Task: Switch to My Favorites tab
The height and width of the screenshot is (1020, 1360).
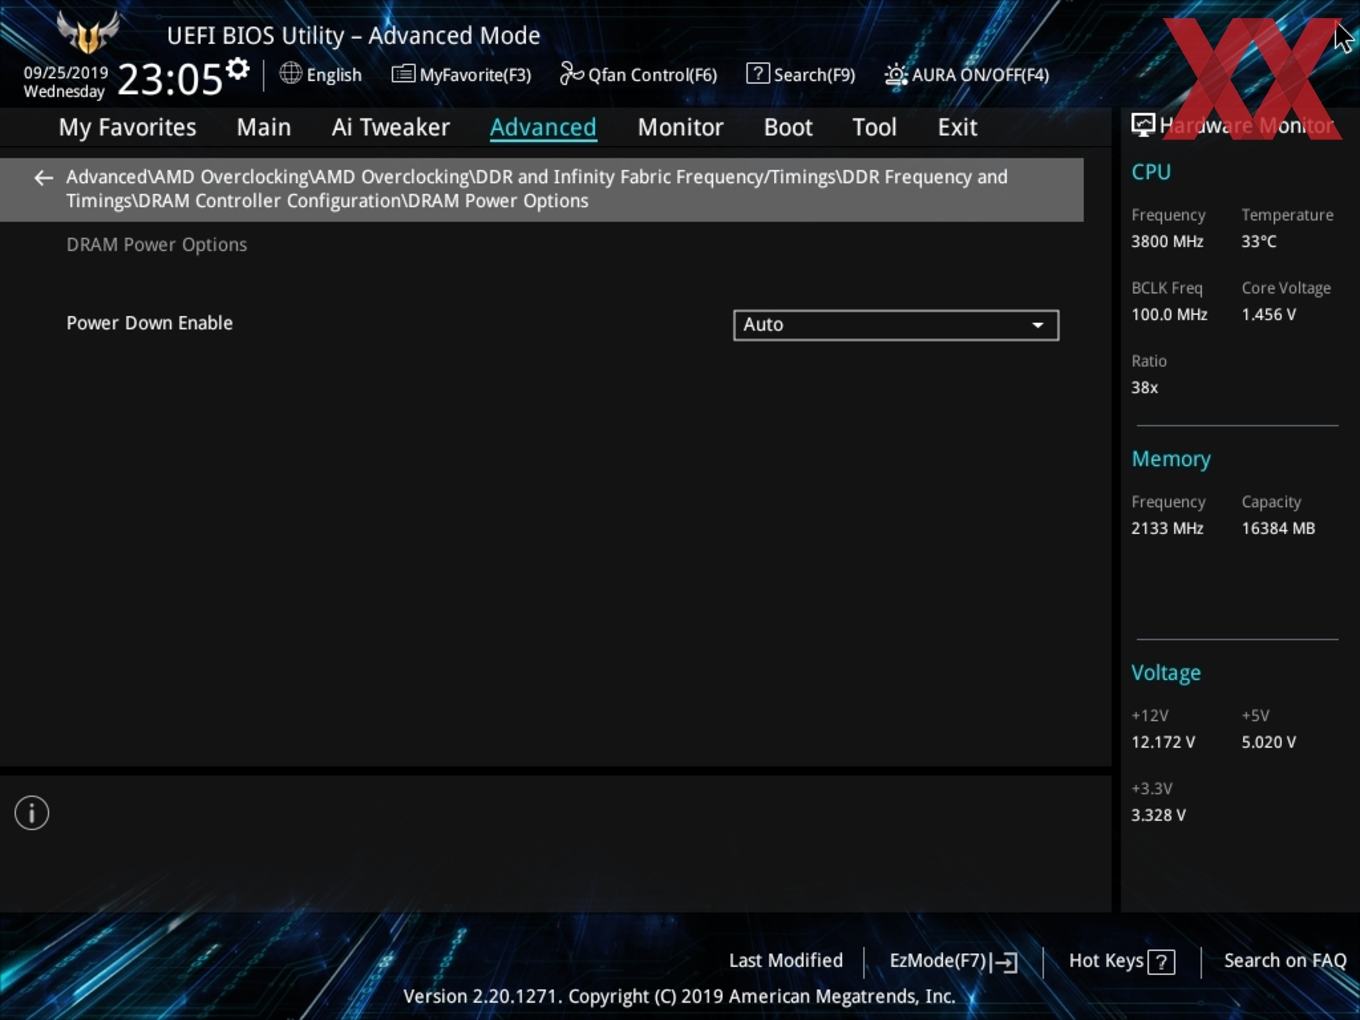Action: pyautogui.click(x=127, y=127)
